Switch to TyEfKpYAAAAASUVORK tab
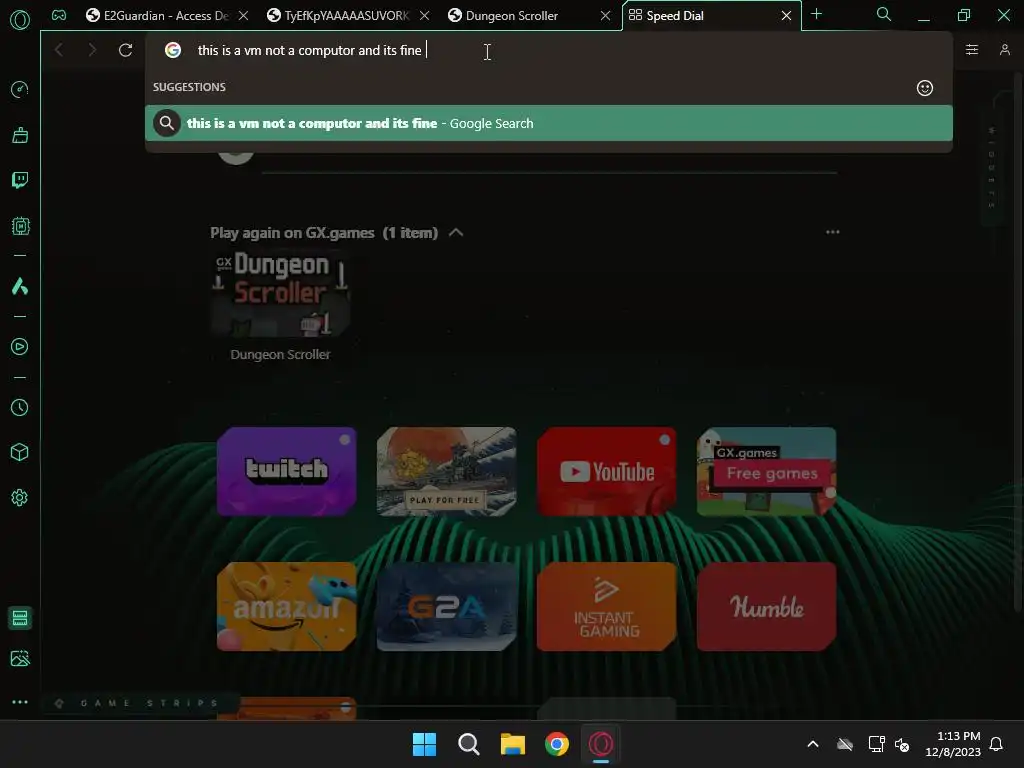The width and height of the screenshot is (1024, 768). 339,16
